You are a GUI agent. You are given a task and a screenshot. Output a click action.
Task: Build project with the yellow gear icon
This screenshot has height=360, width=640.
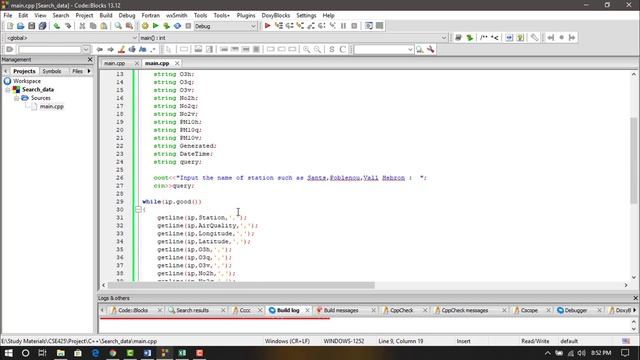[145, 26]
